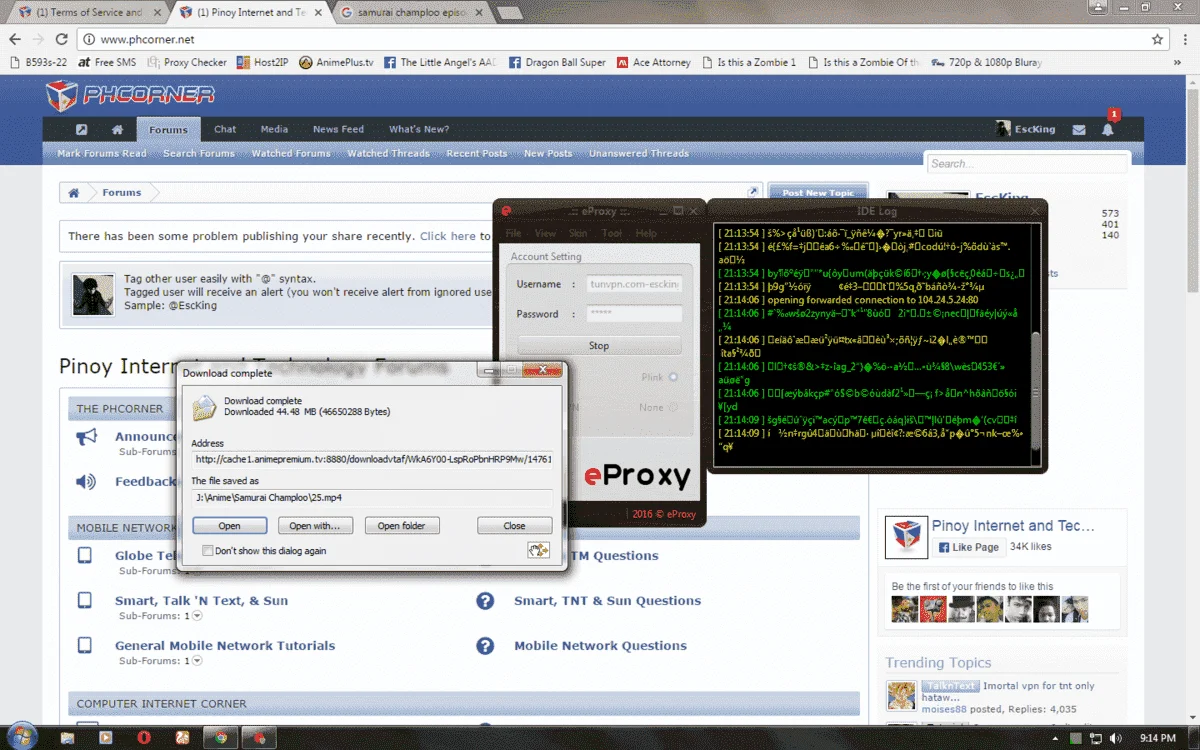Open the PHCorner logo homepage
The width and height of the screenshot is (1200, 750).
tap(130, 96)
